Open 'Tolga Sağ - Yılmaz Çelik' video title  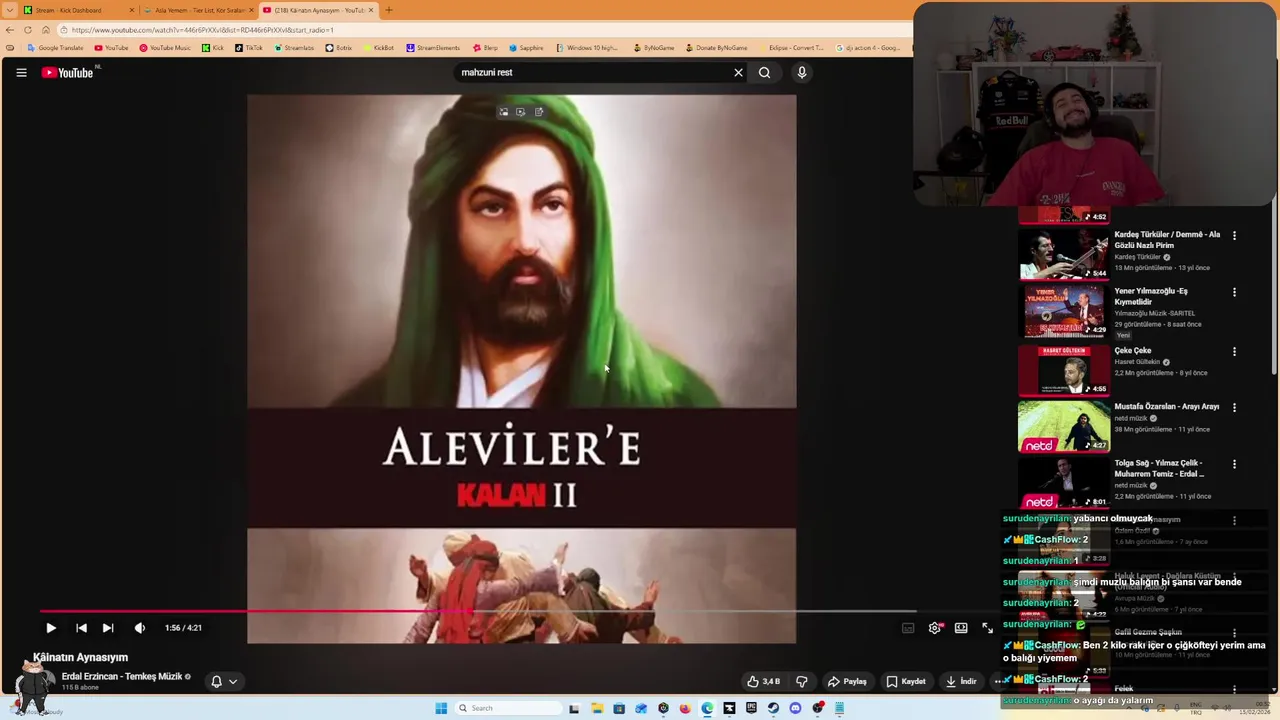click(x=1159, y=469)
